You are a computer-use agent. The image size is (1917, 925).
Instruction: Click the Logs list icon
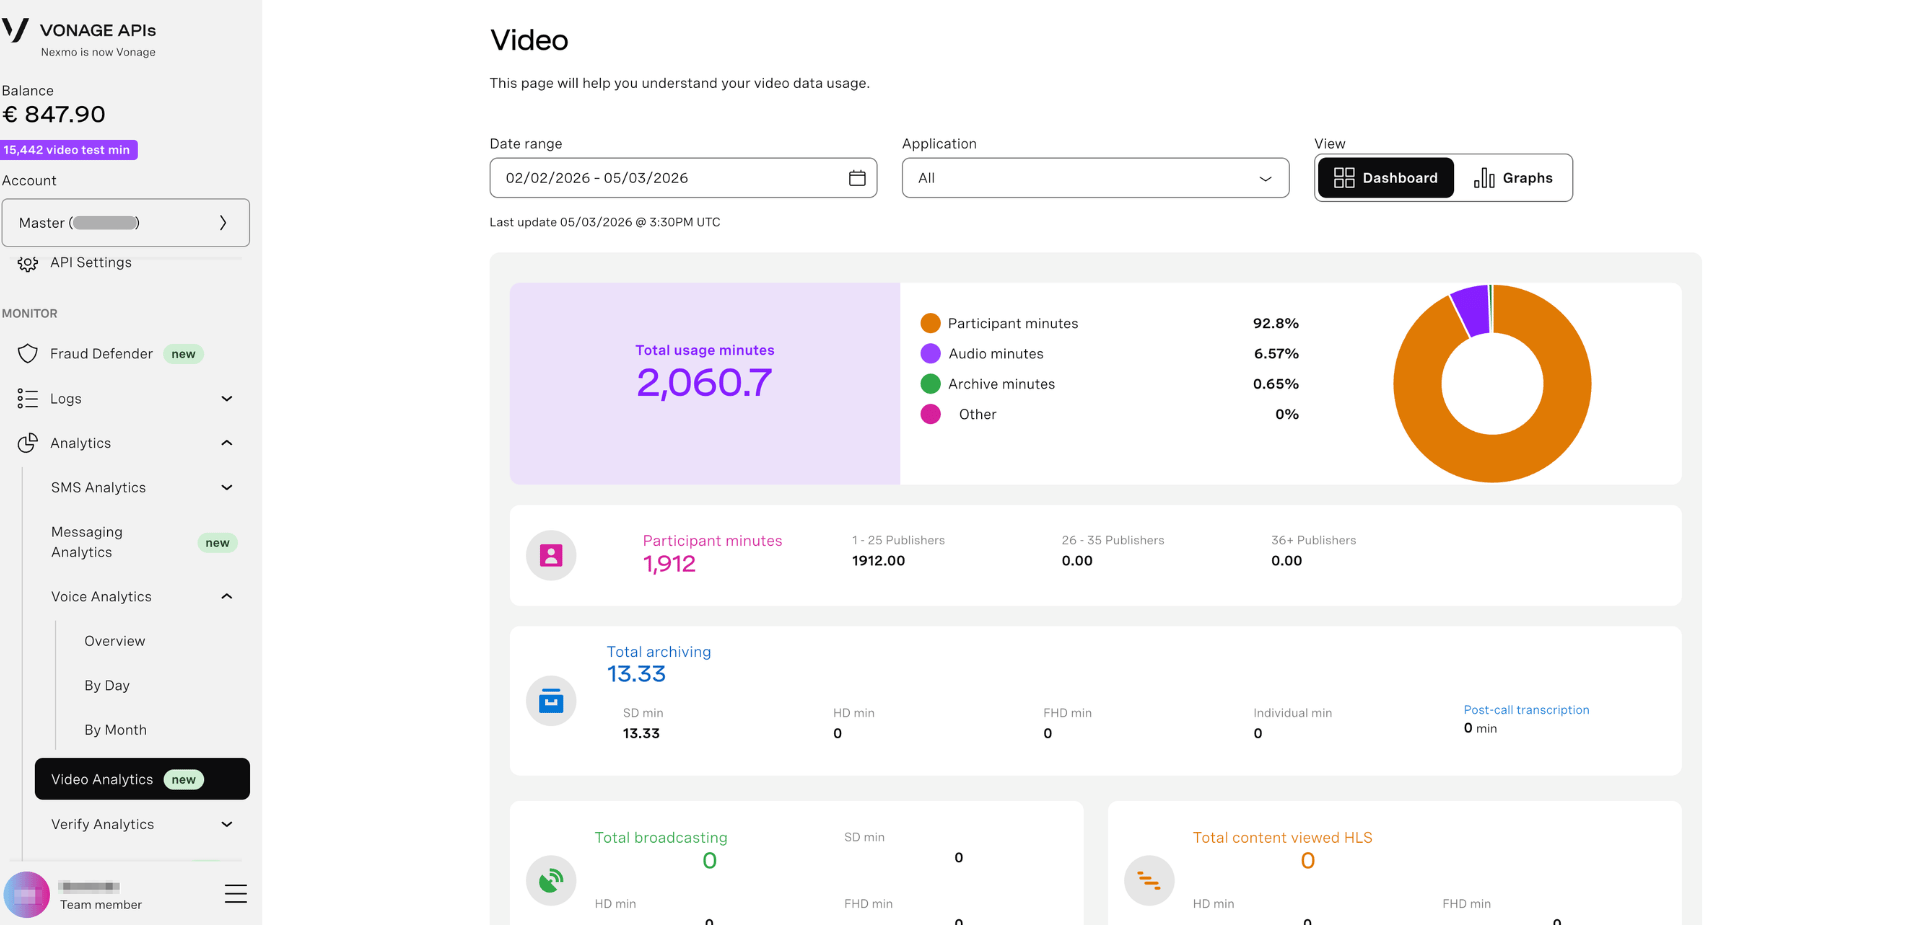pos(28,399)
